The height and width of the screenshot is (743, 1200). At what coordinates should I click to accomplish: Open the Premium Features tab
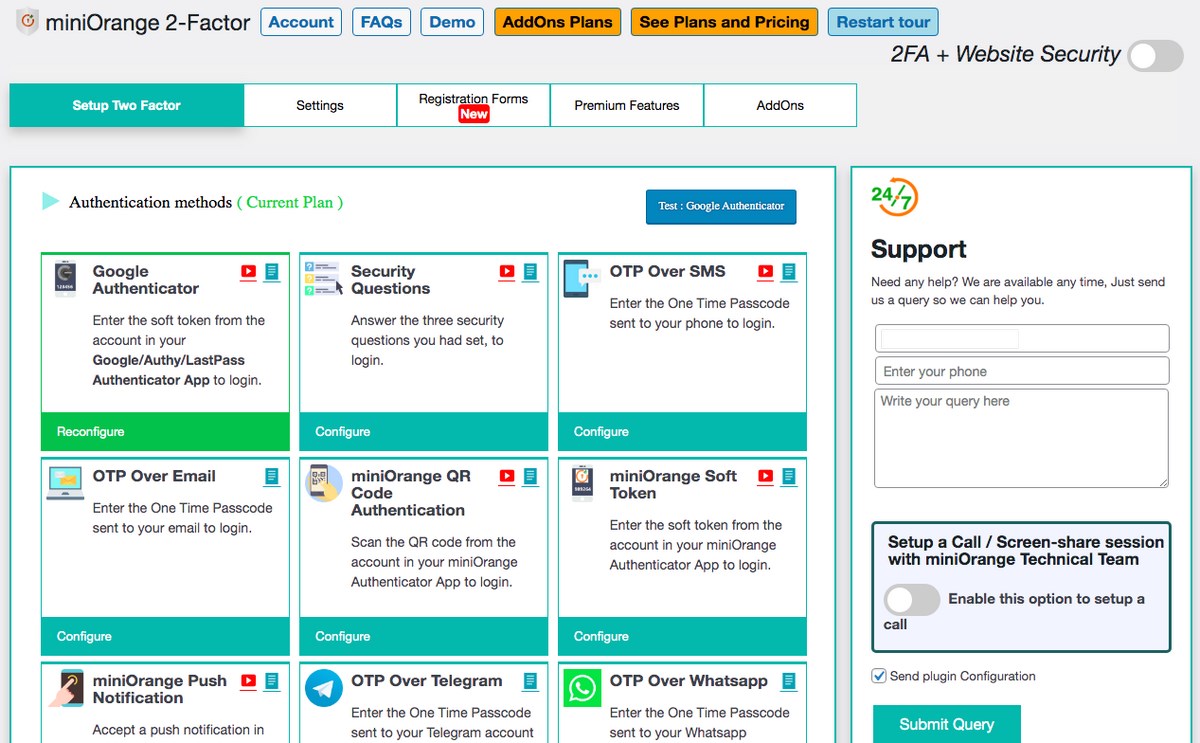coord(627,105)
